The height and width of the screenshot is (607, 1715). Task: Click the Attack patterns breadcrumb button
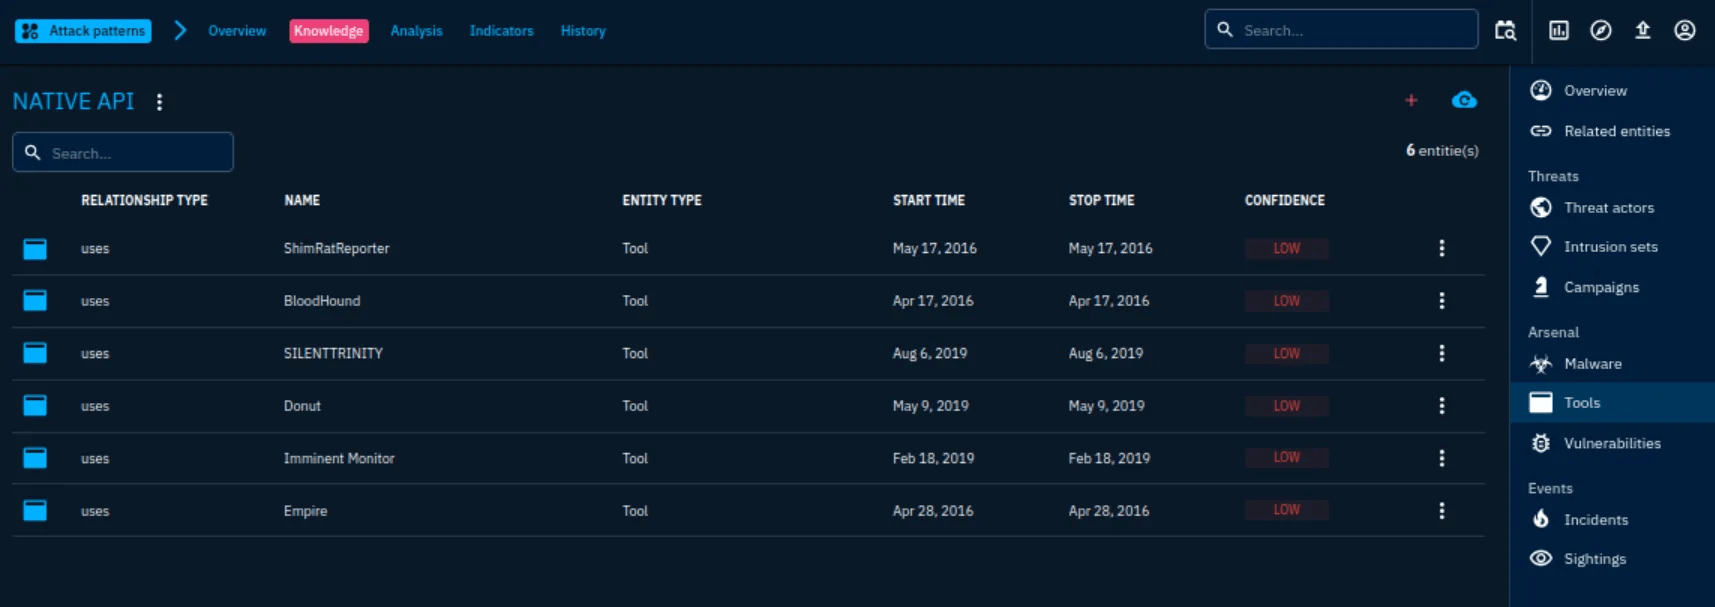pos(84,31)
